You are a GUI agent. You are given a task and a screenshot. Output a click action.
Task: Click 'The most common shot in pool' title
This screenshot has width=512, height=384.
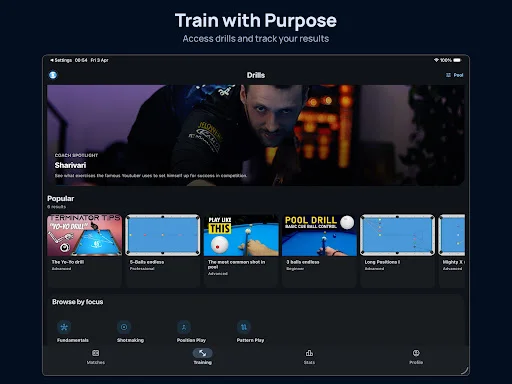[236, 265]
